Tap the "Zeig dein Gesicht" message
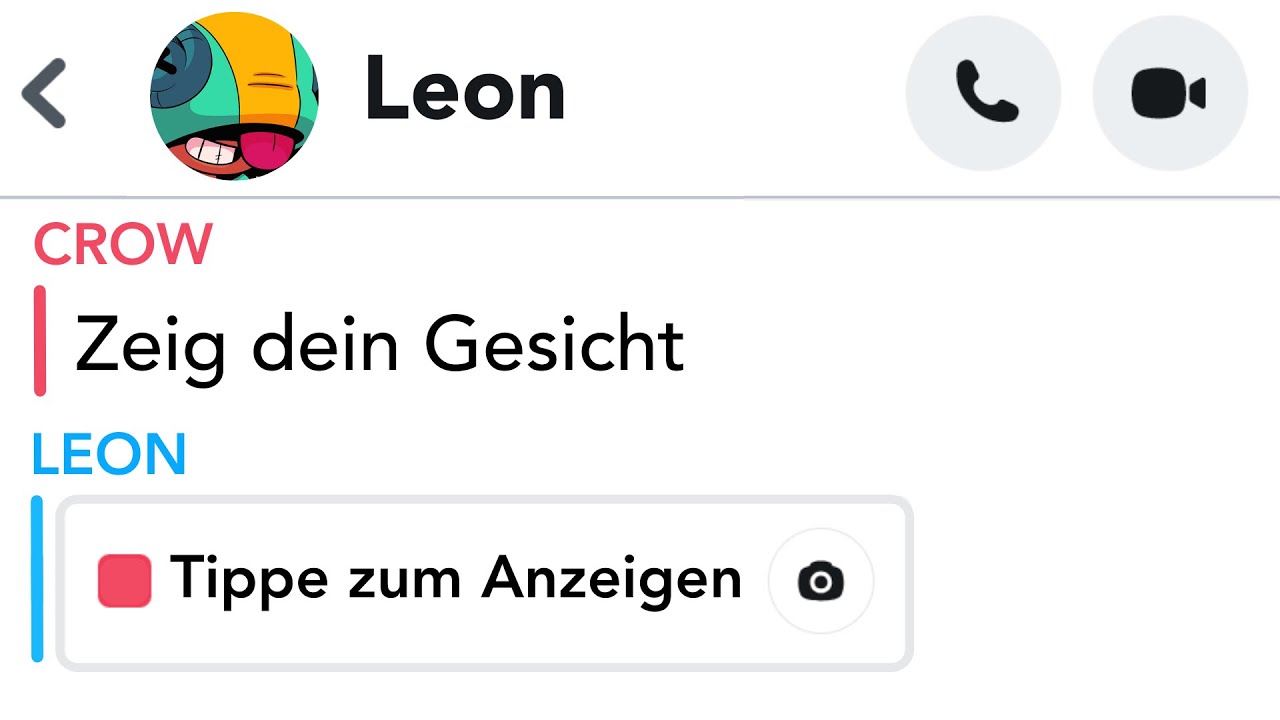 coord(380,344)
